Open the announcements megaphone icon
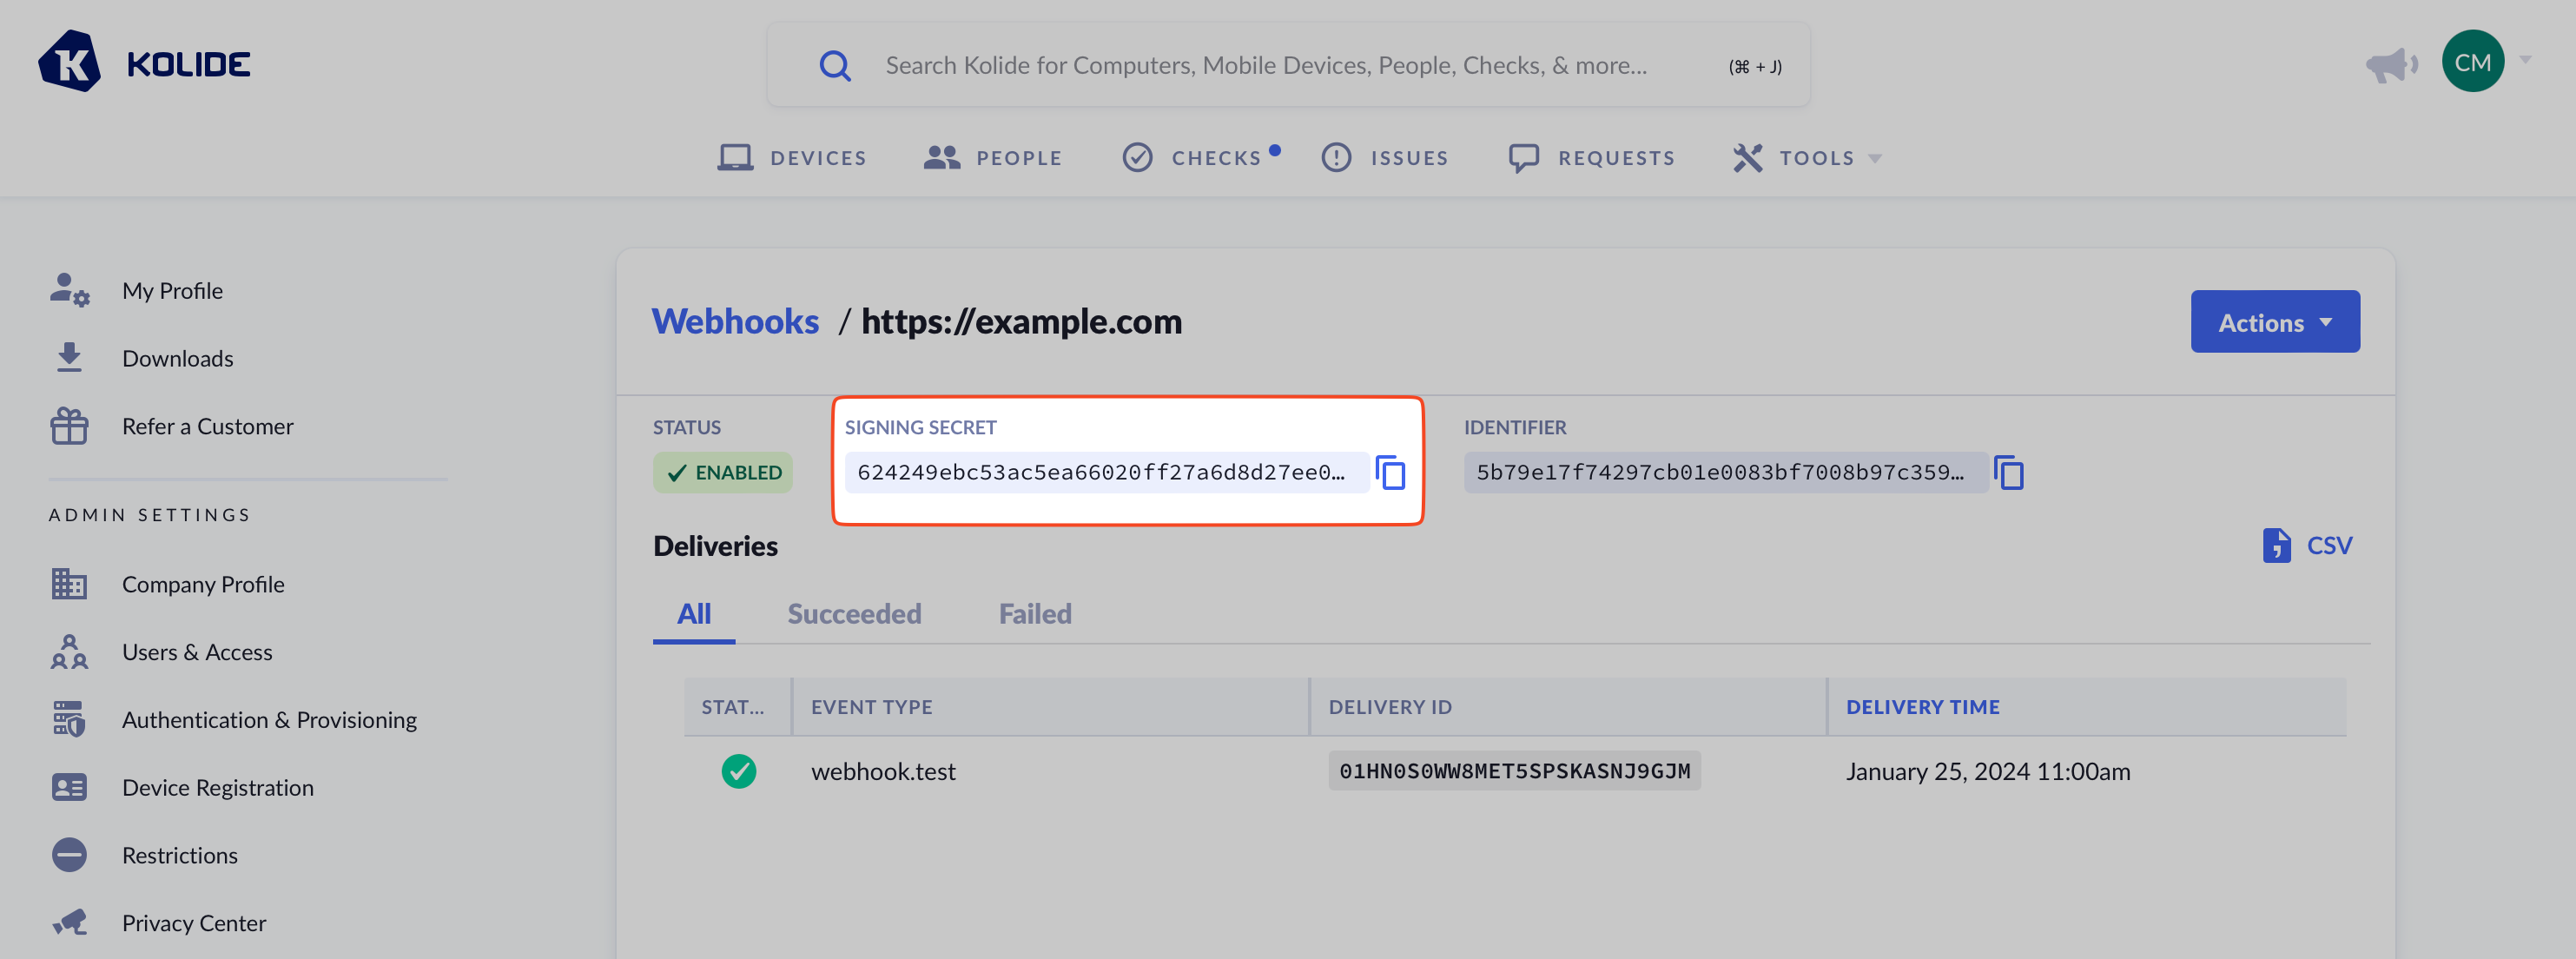Viewport: 2576px width, 959px height. point(2390,65)
